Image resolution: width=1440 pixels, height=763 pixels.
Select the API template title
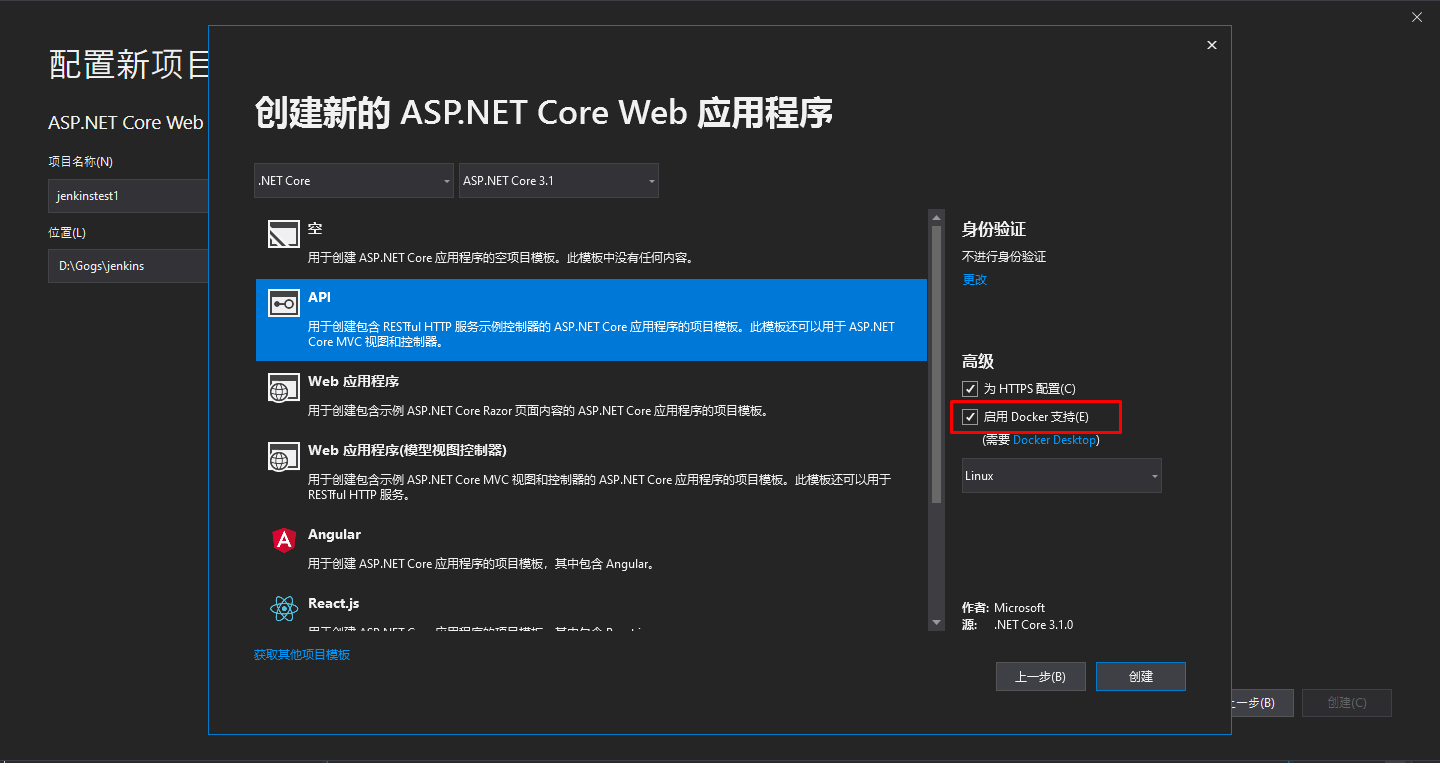(x=319, y=297)
